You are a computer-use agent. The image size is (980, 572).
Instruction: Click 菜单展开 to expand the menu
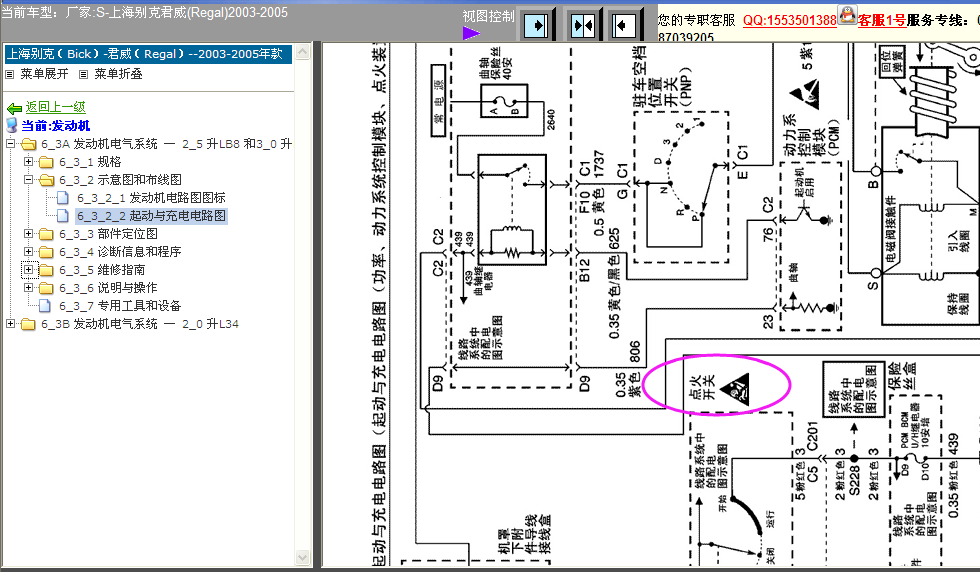(44, 74)
